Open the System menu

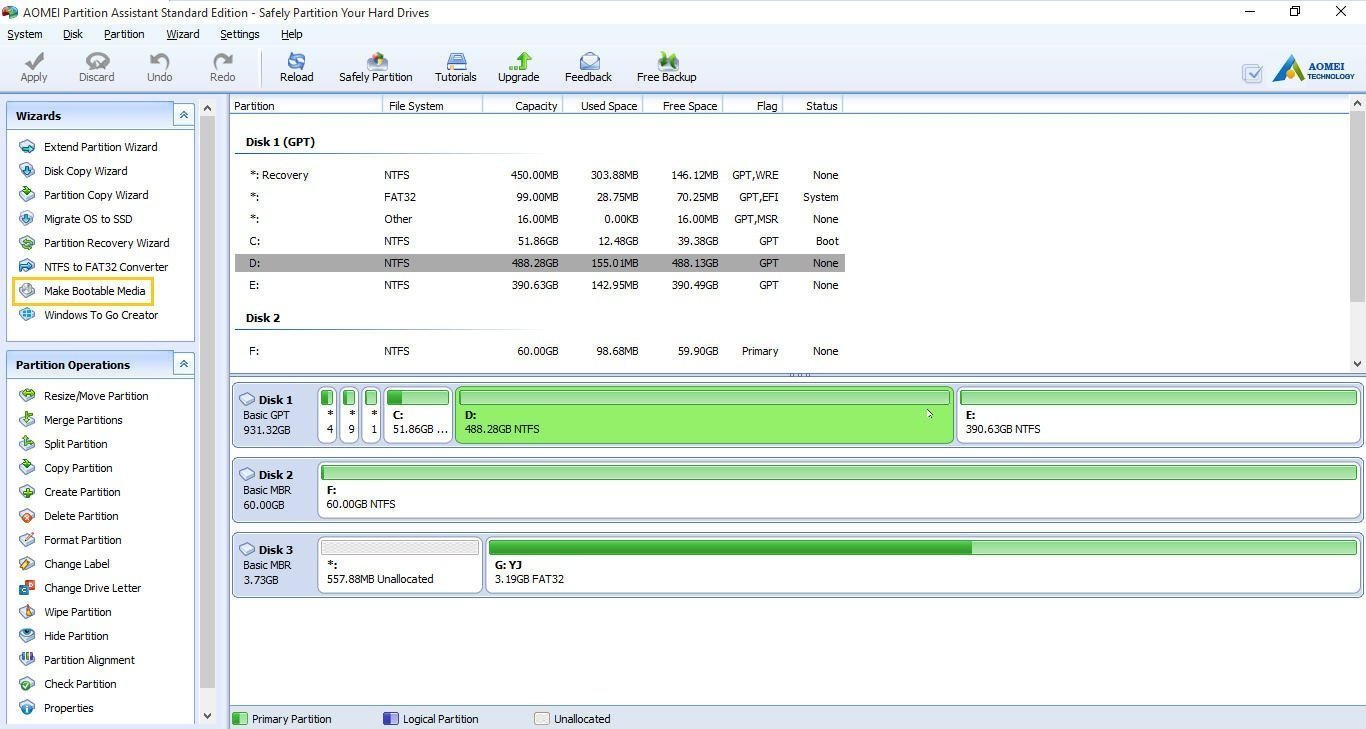coord(25,34)
